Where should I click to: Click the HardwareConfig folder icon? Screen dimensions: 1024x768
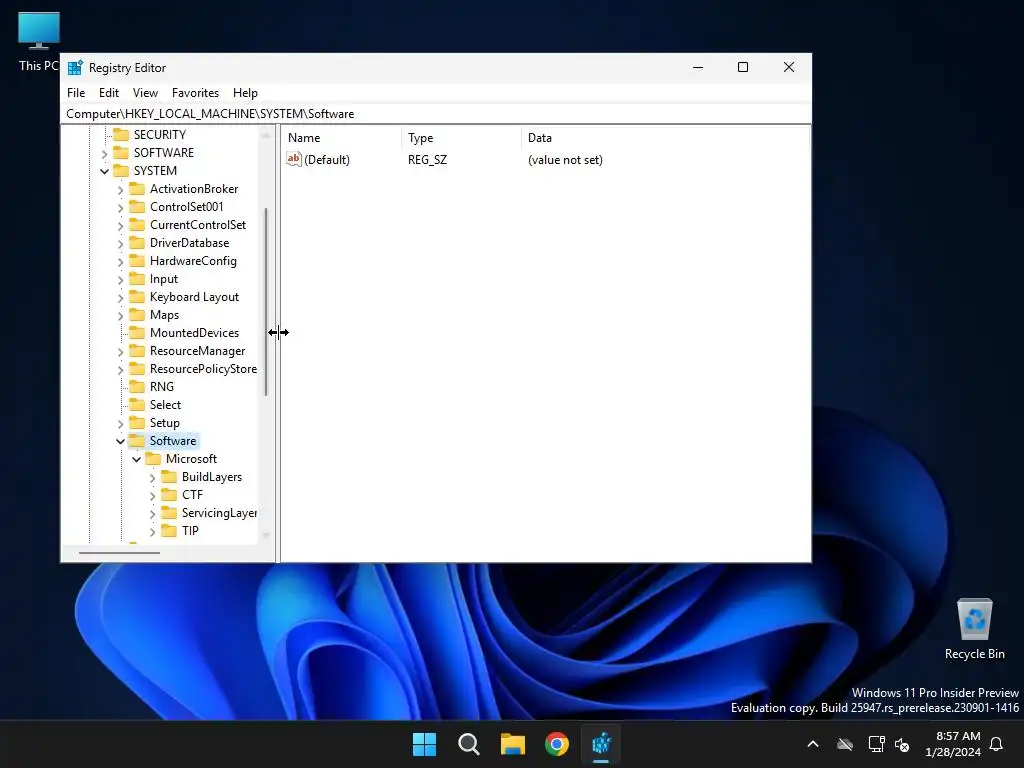point(137,261)
